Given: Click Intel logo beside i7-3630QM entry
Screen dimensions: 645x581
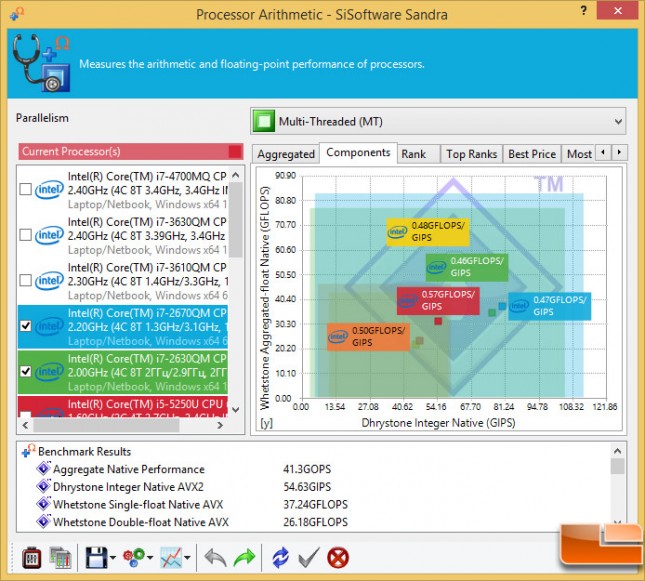Looking at the screenshot, I should [49, 235].
